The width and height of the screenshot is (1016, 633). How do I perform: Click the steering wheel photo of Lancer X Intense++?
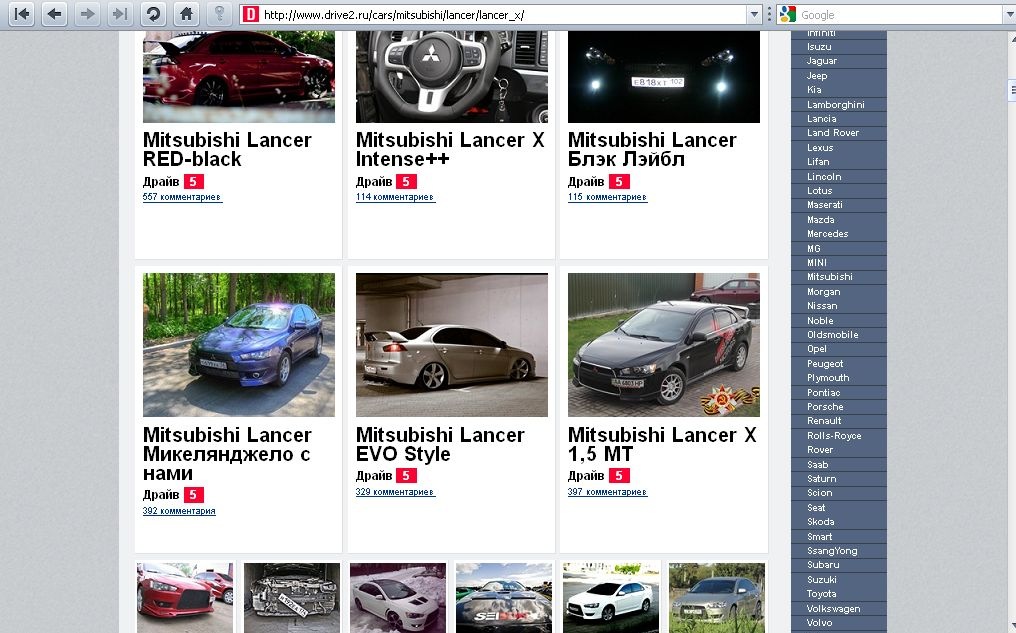[x=452, y=76]
